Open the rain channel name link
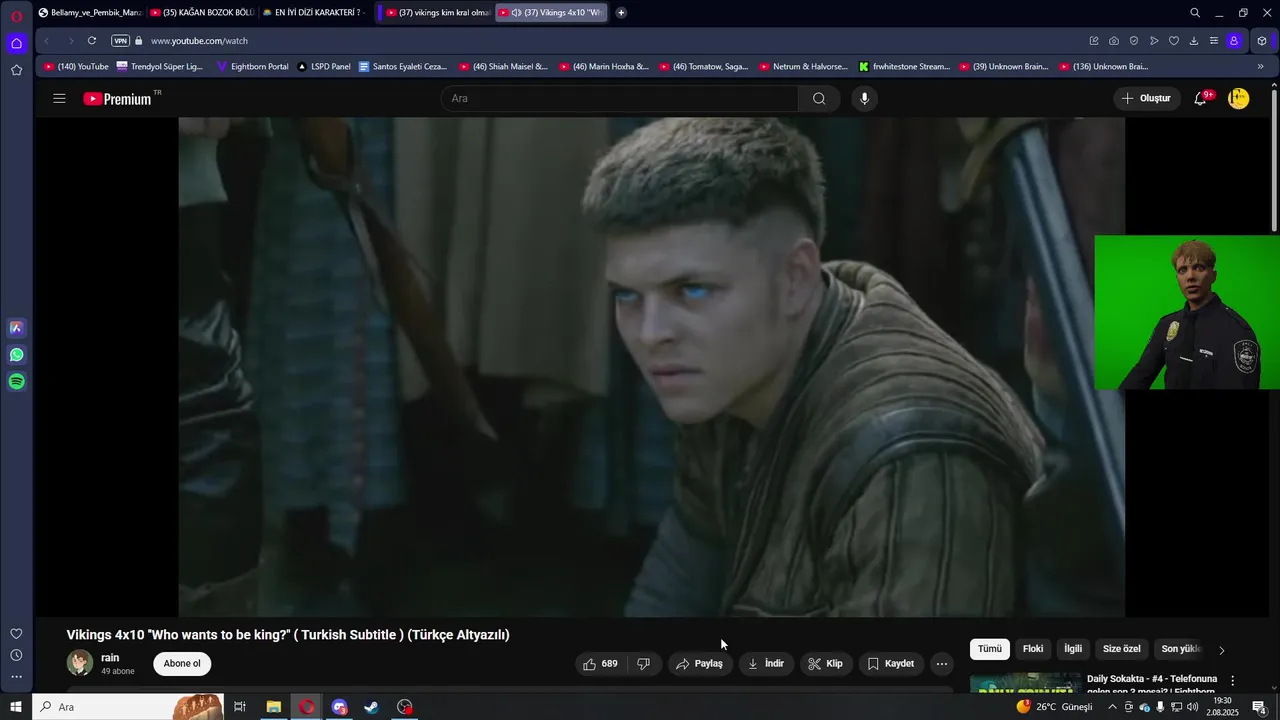 pos(110,658)
